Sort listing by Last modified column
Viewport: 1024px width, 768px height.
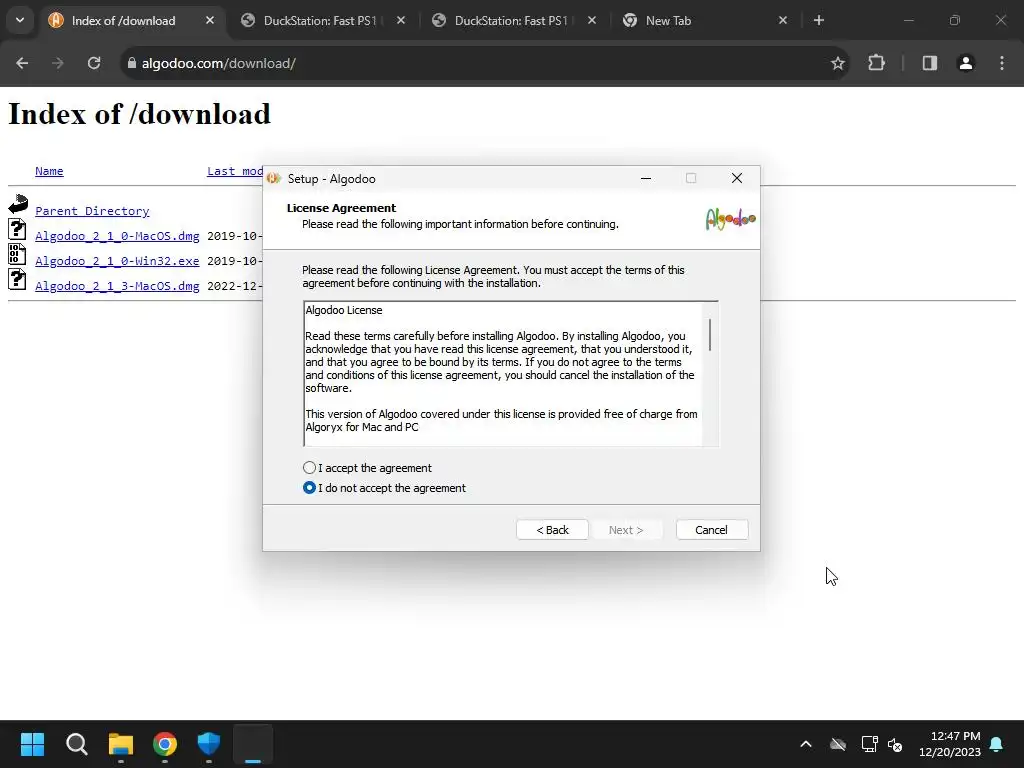click(x=235, y=171)
